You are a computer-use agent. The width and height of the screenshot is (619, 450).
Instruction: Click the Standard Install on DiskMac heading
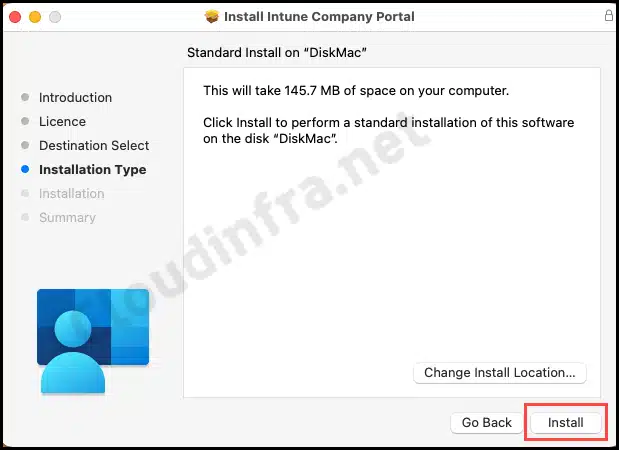(x=277, y=52)
